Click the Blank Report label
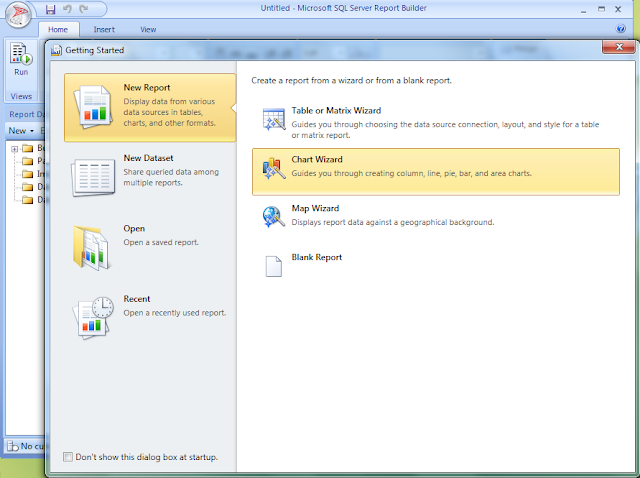Image resolution: width=640 pixels, height=478 pixels. coord(317,258)
